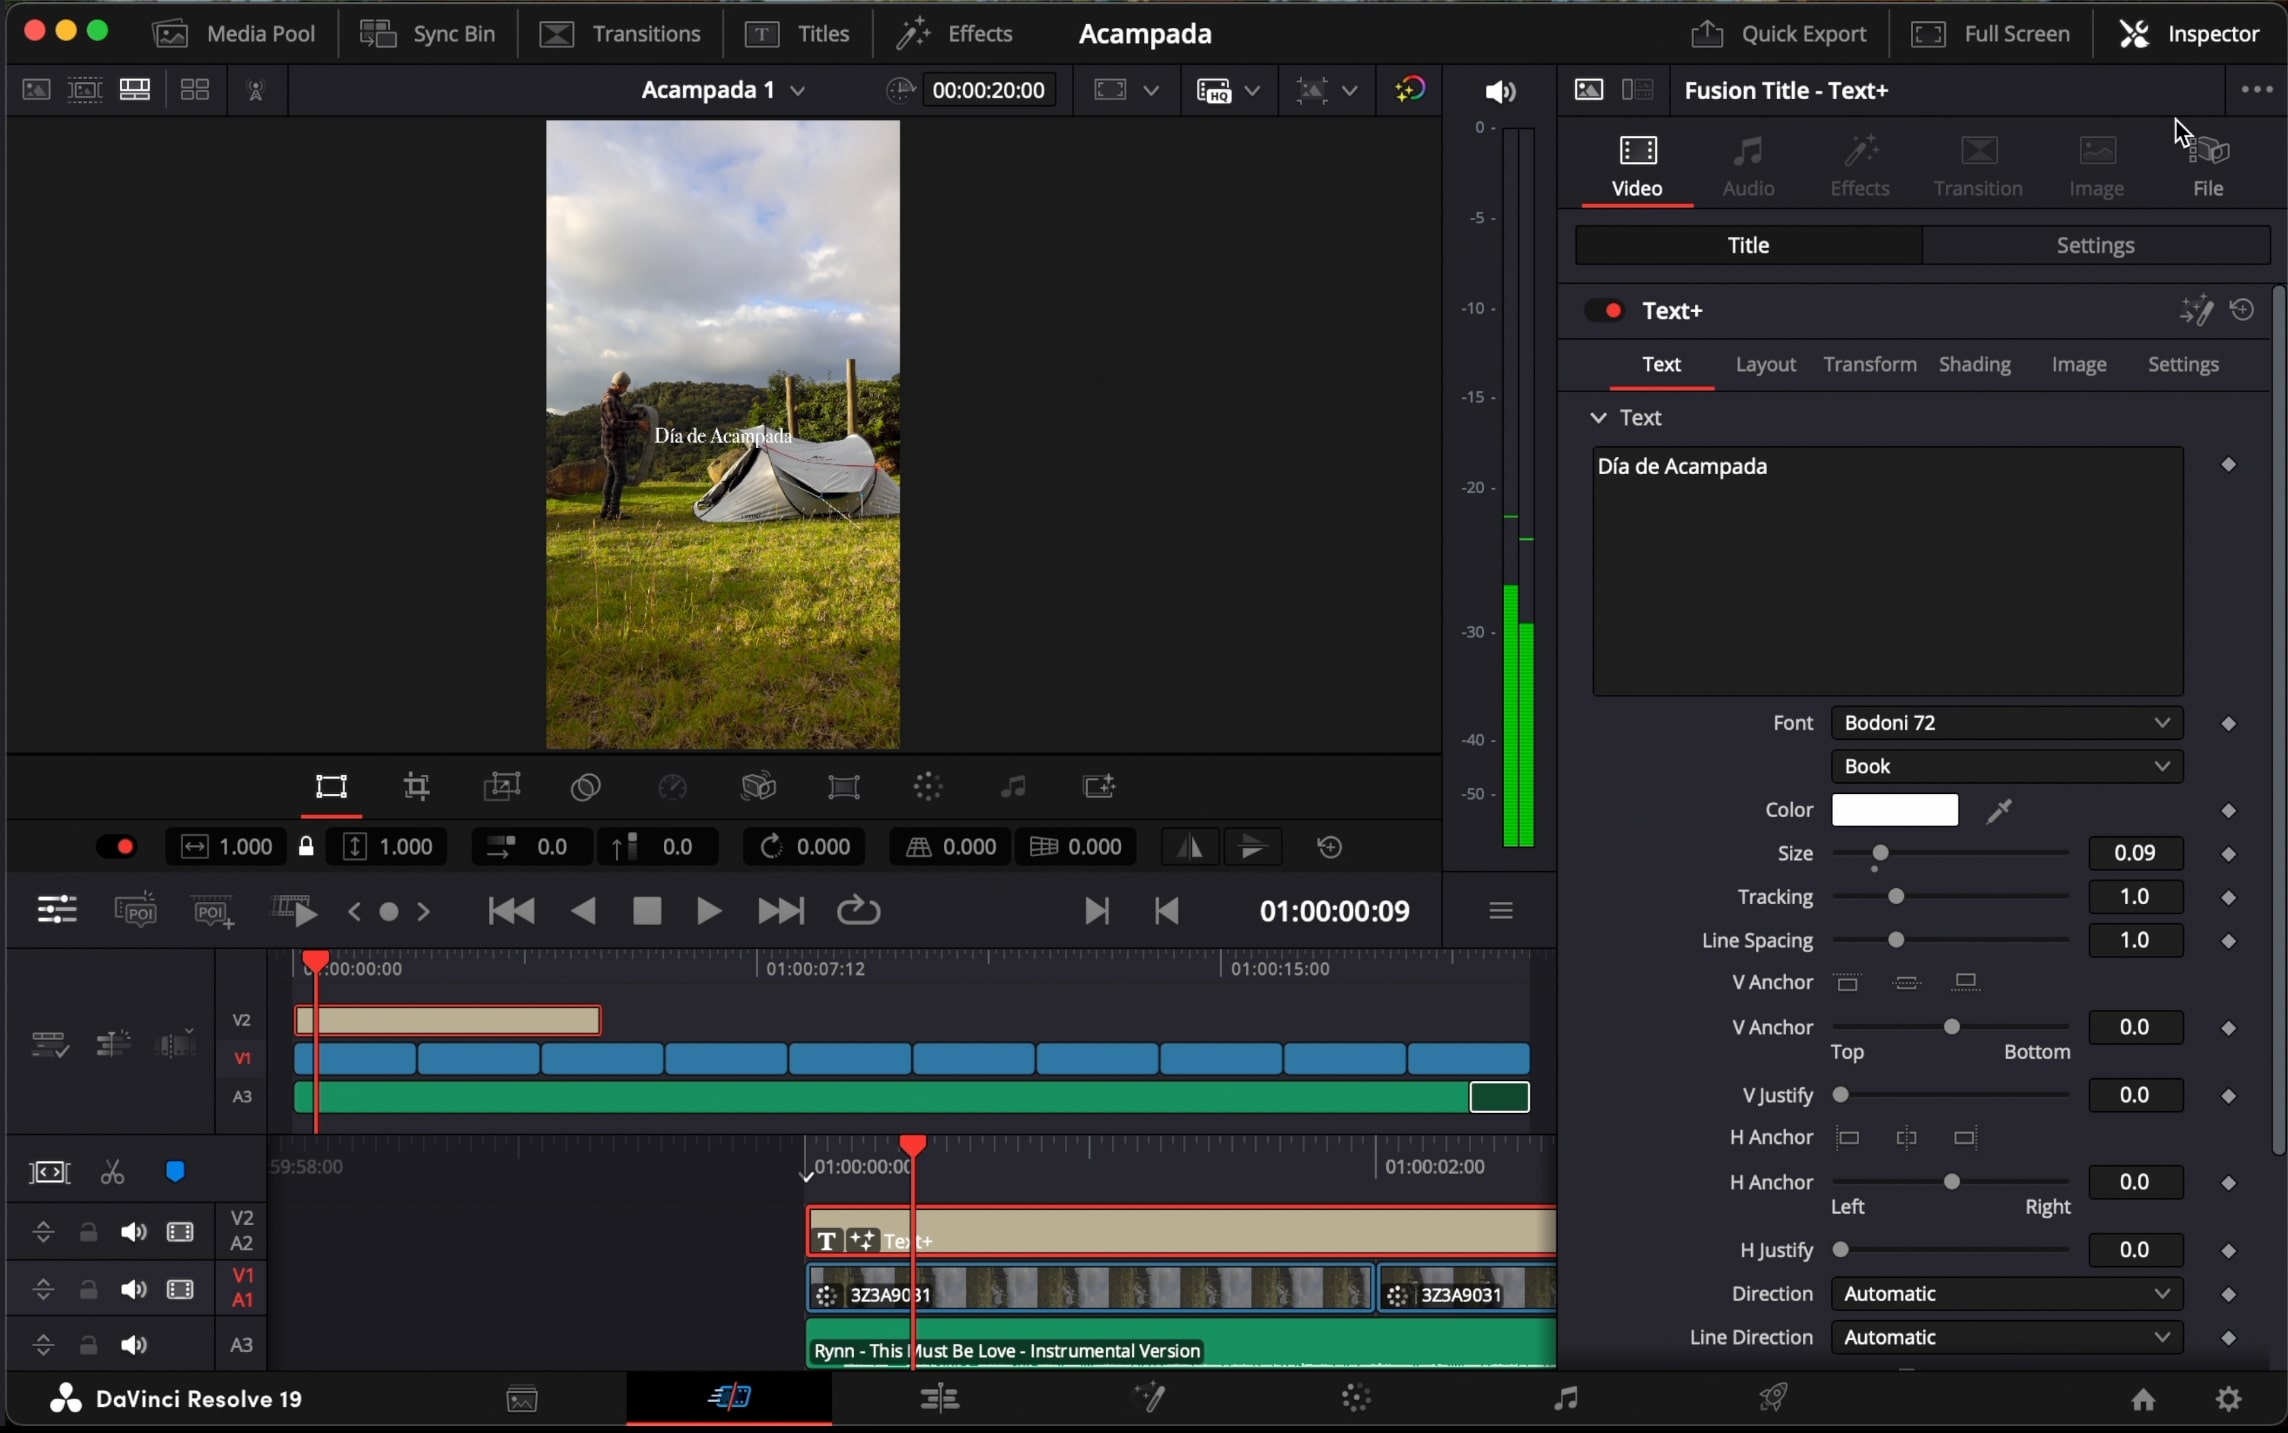
Task: Click the Día de Acampada text field
Action: coord(1886,570)
